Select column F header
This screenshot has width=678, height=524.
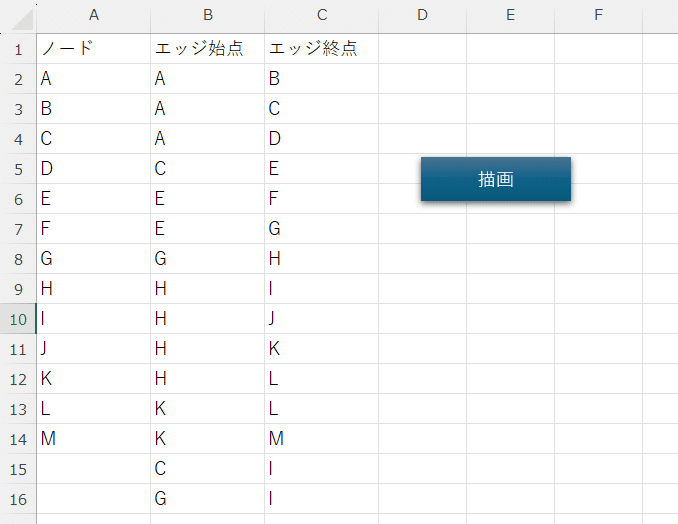point(598,16)
